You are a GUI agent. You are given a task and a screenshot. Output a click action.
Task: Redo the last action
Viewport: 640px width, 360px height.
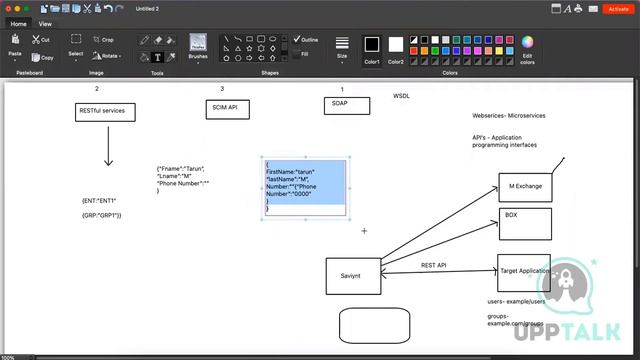click(119, 9)
